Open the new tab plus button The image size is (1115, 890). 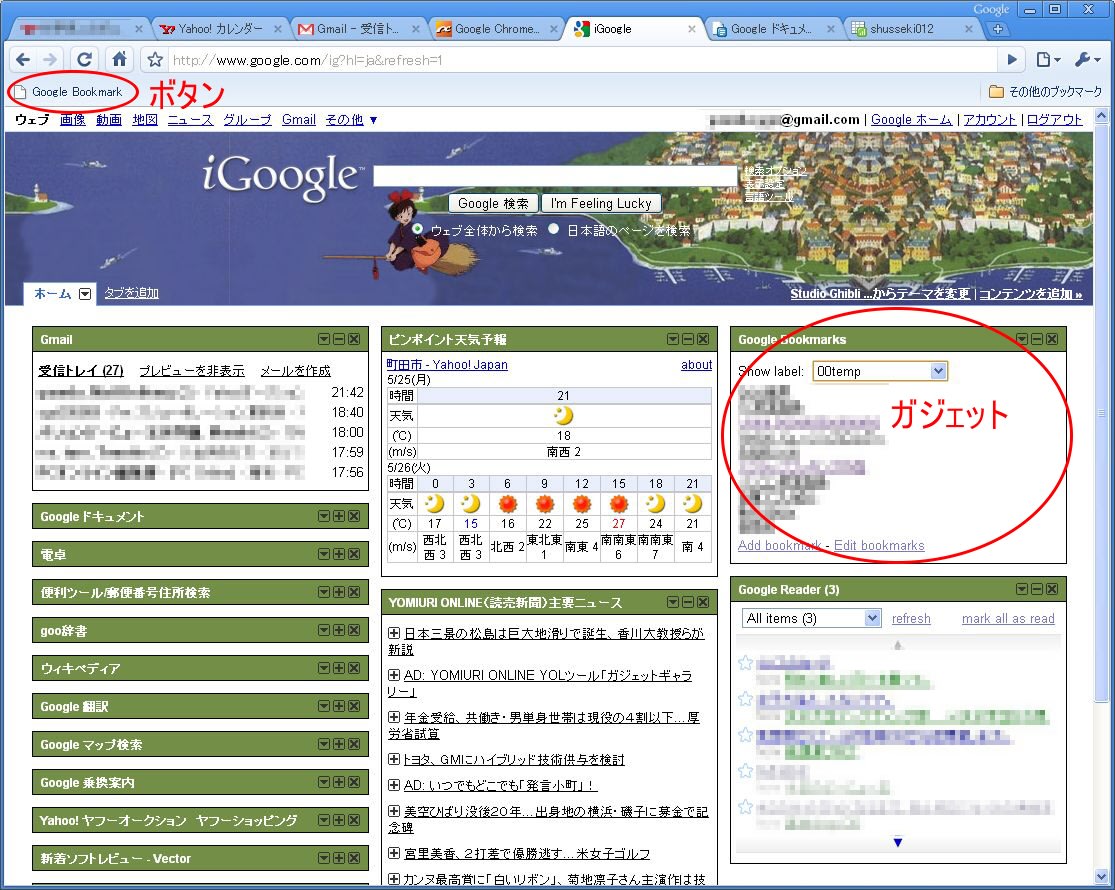pos(996,29)
